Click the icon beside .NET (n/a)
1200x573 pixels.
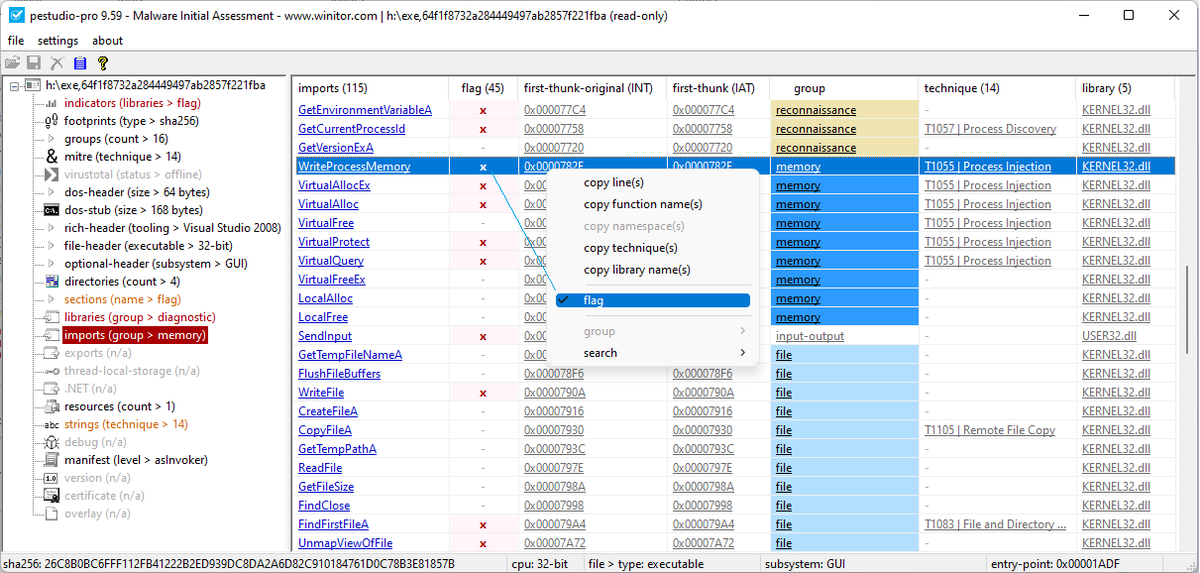tap(52, 389)
